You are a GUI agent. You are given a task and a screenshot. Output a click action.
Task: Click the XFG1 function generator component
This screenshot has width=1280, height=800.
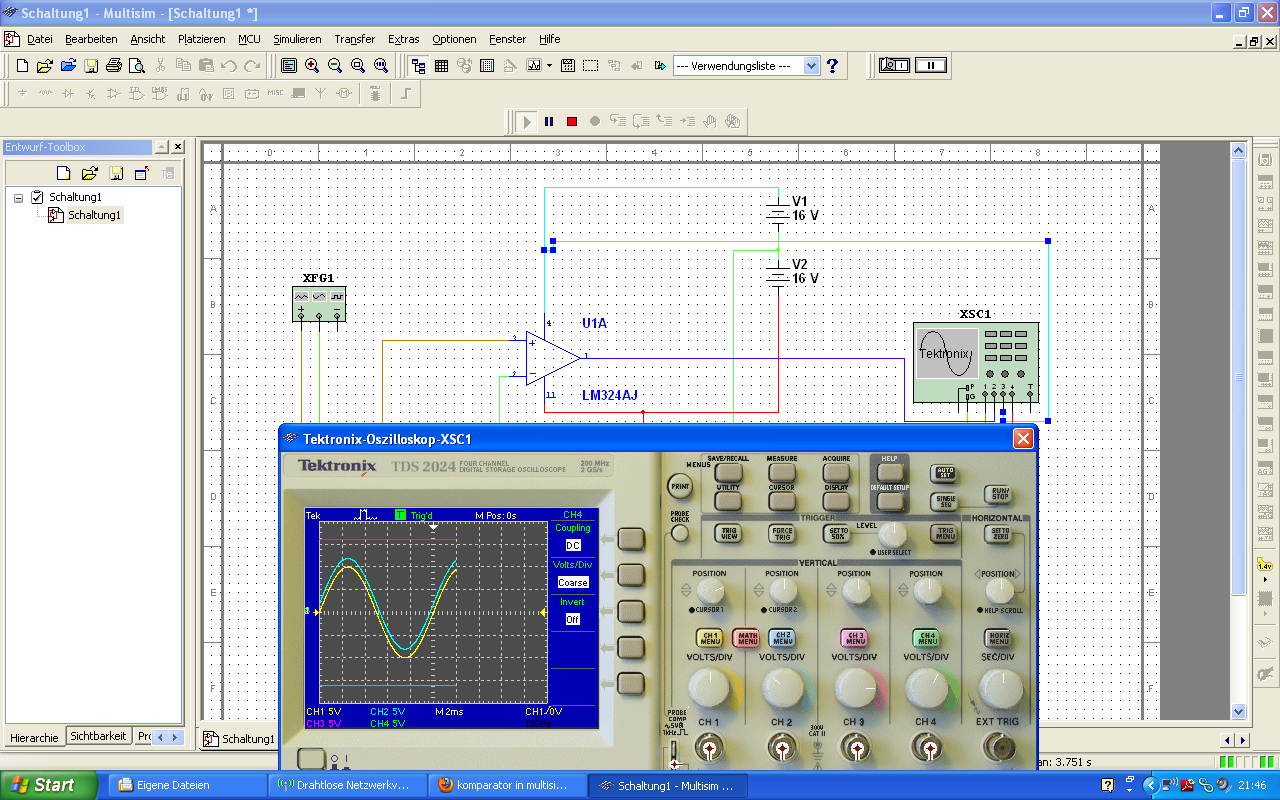pyautogui.click(x=319, y=303)
